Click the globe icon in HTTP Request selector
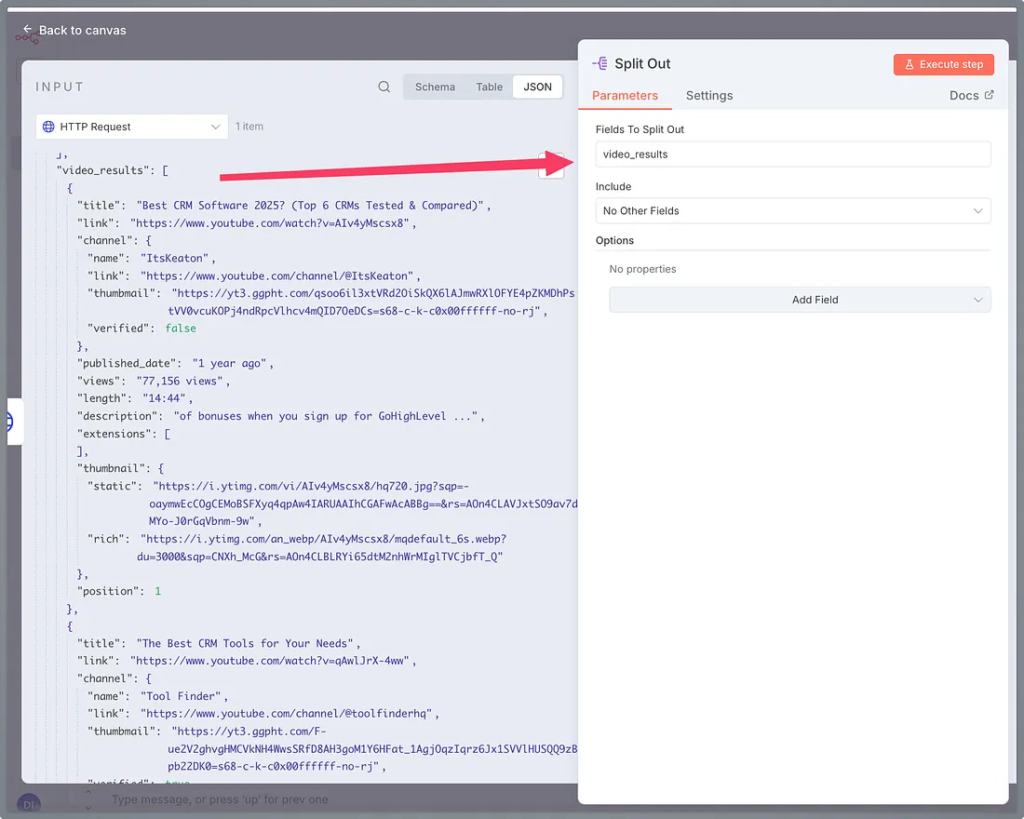The width and height of the screenshot is (1024, 819). [48, 127]
